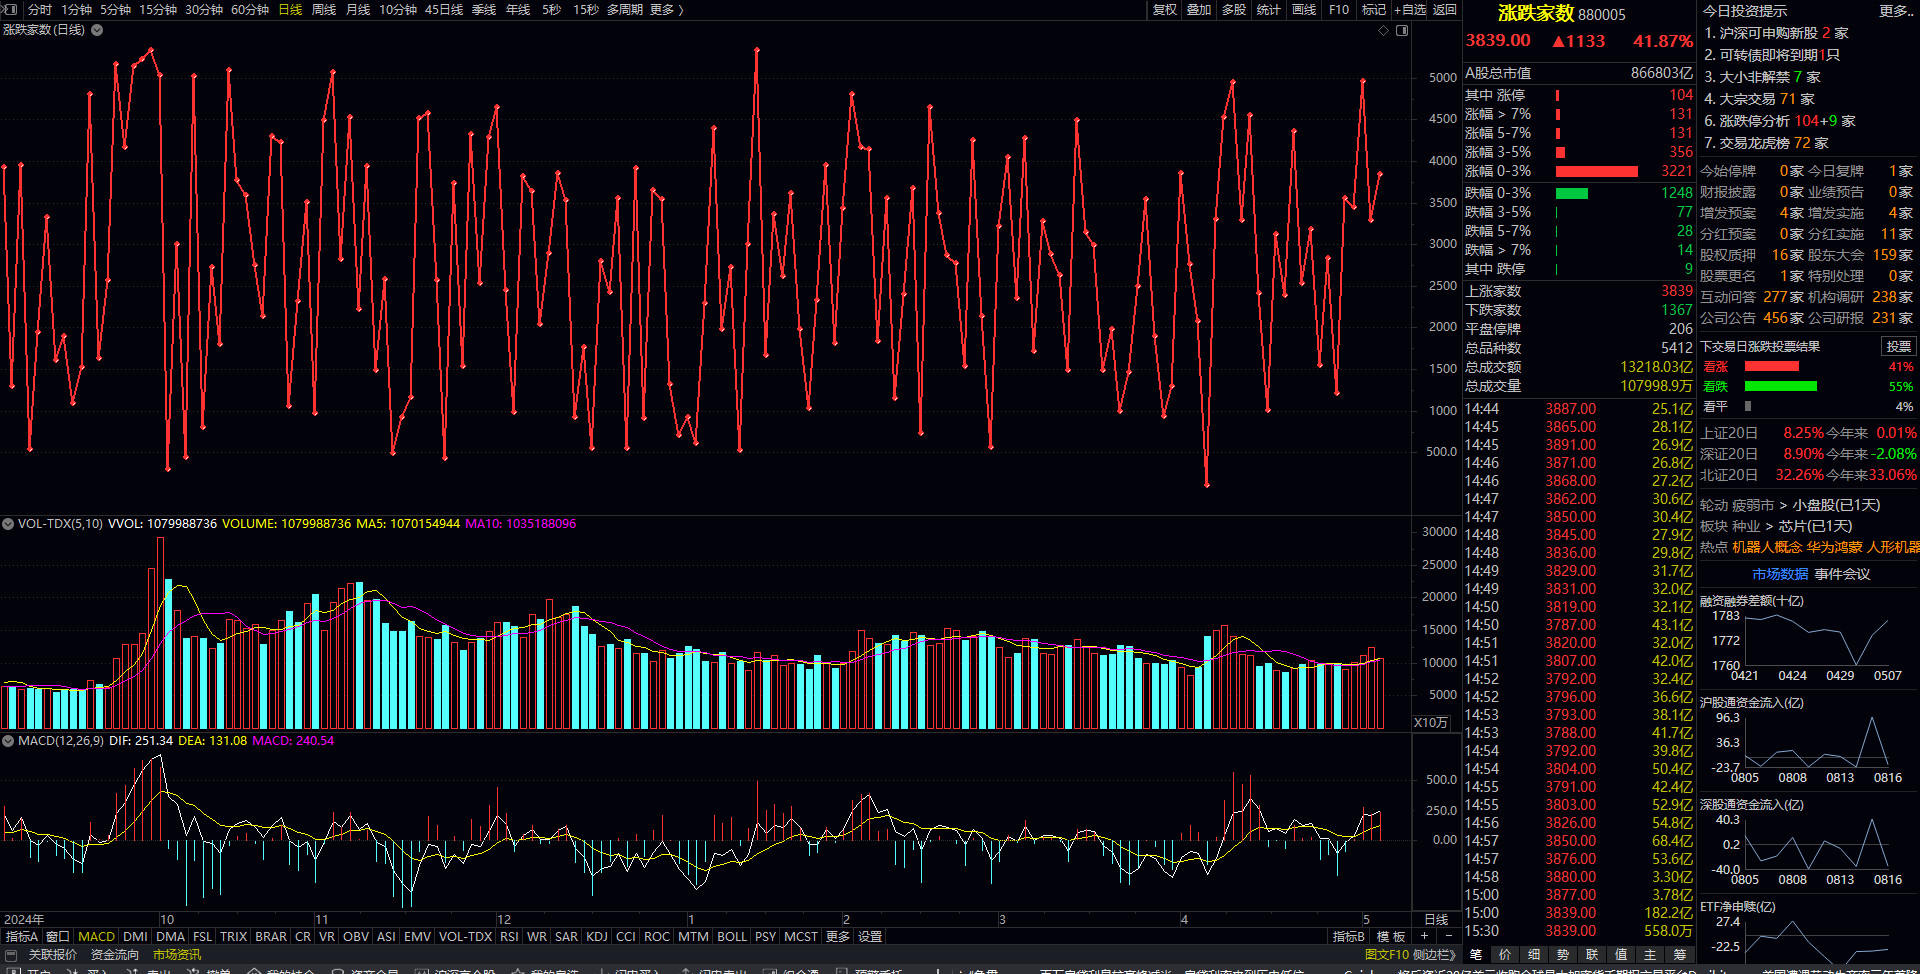Zoom out chart with − button
This screenshot has width=1920, height=974.
coord(1449,937)
